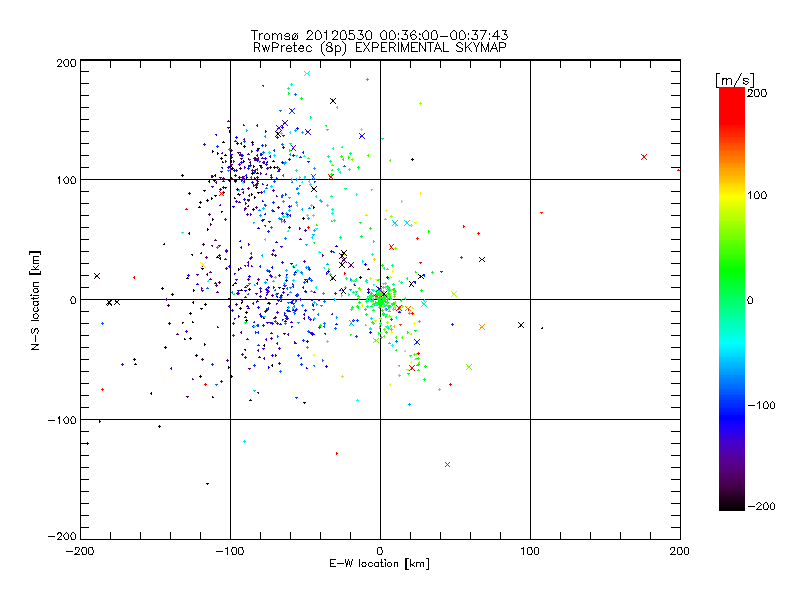The image size is (800, 600).
Task: Click the color bar's "100" tick label
Action: pyautogui.click(x=757, y=195)
